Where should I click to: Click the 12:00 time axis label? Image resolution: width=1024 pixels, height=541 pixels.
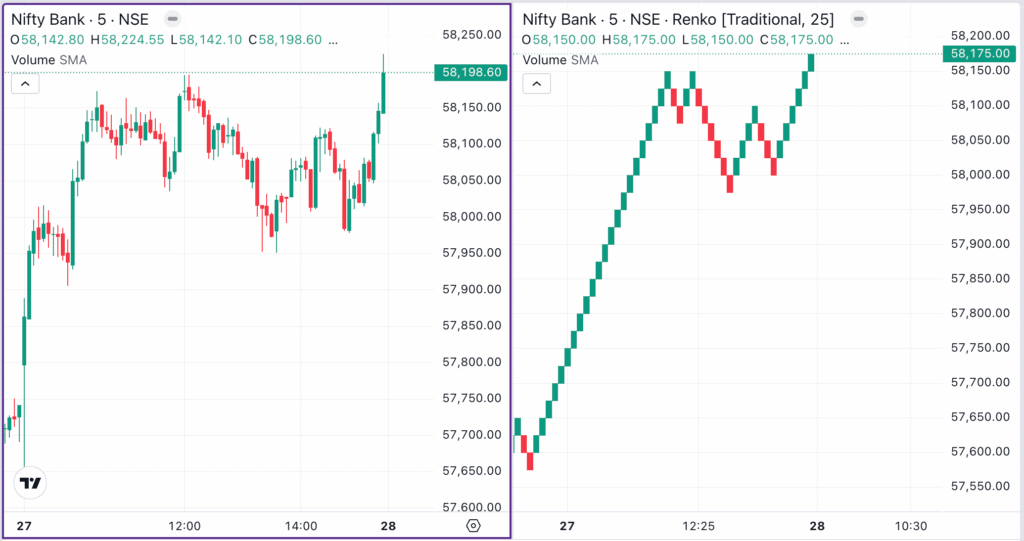(185, 526)
